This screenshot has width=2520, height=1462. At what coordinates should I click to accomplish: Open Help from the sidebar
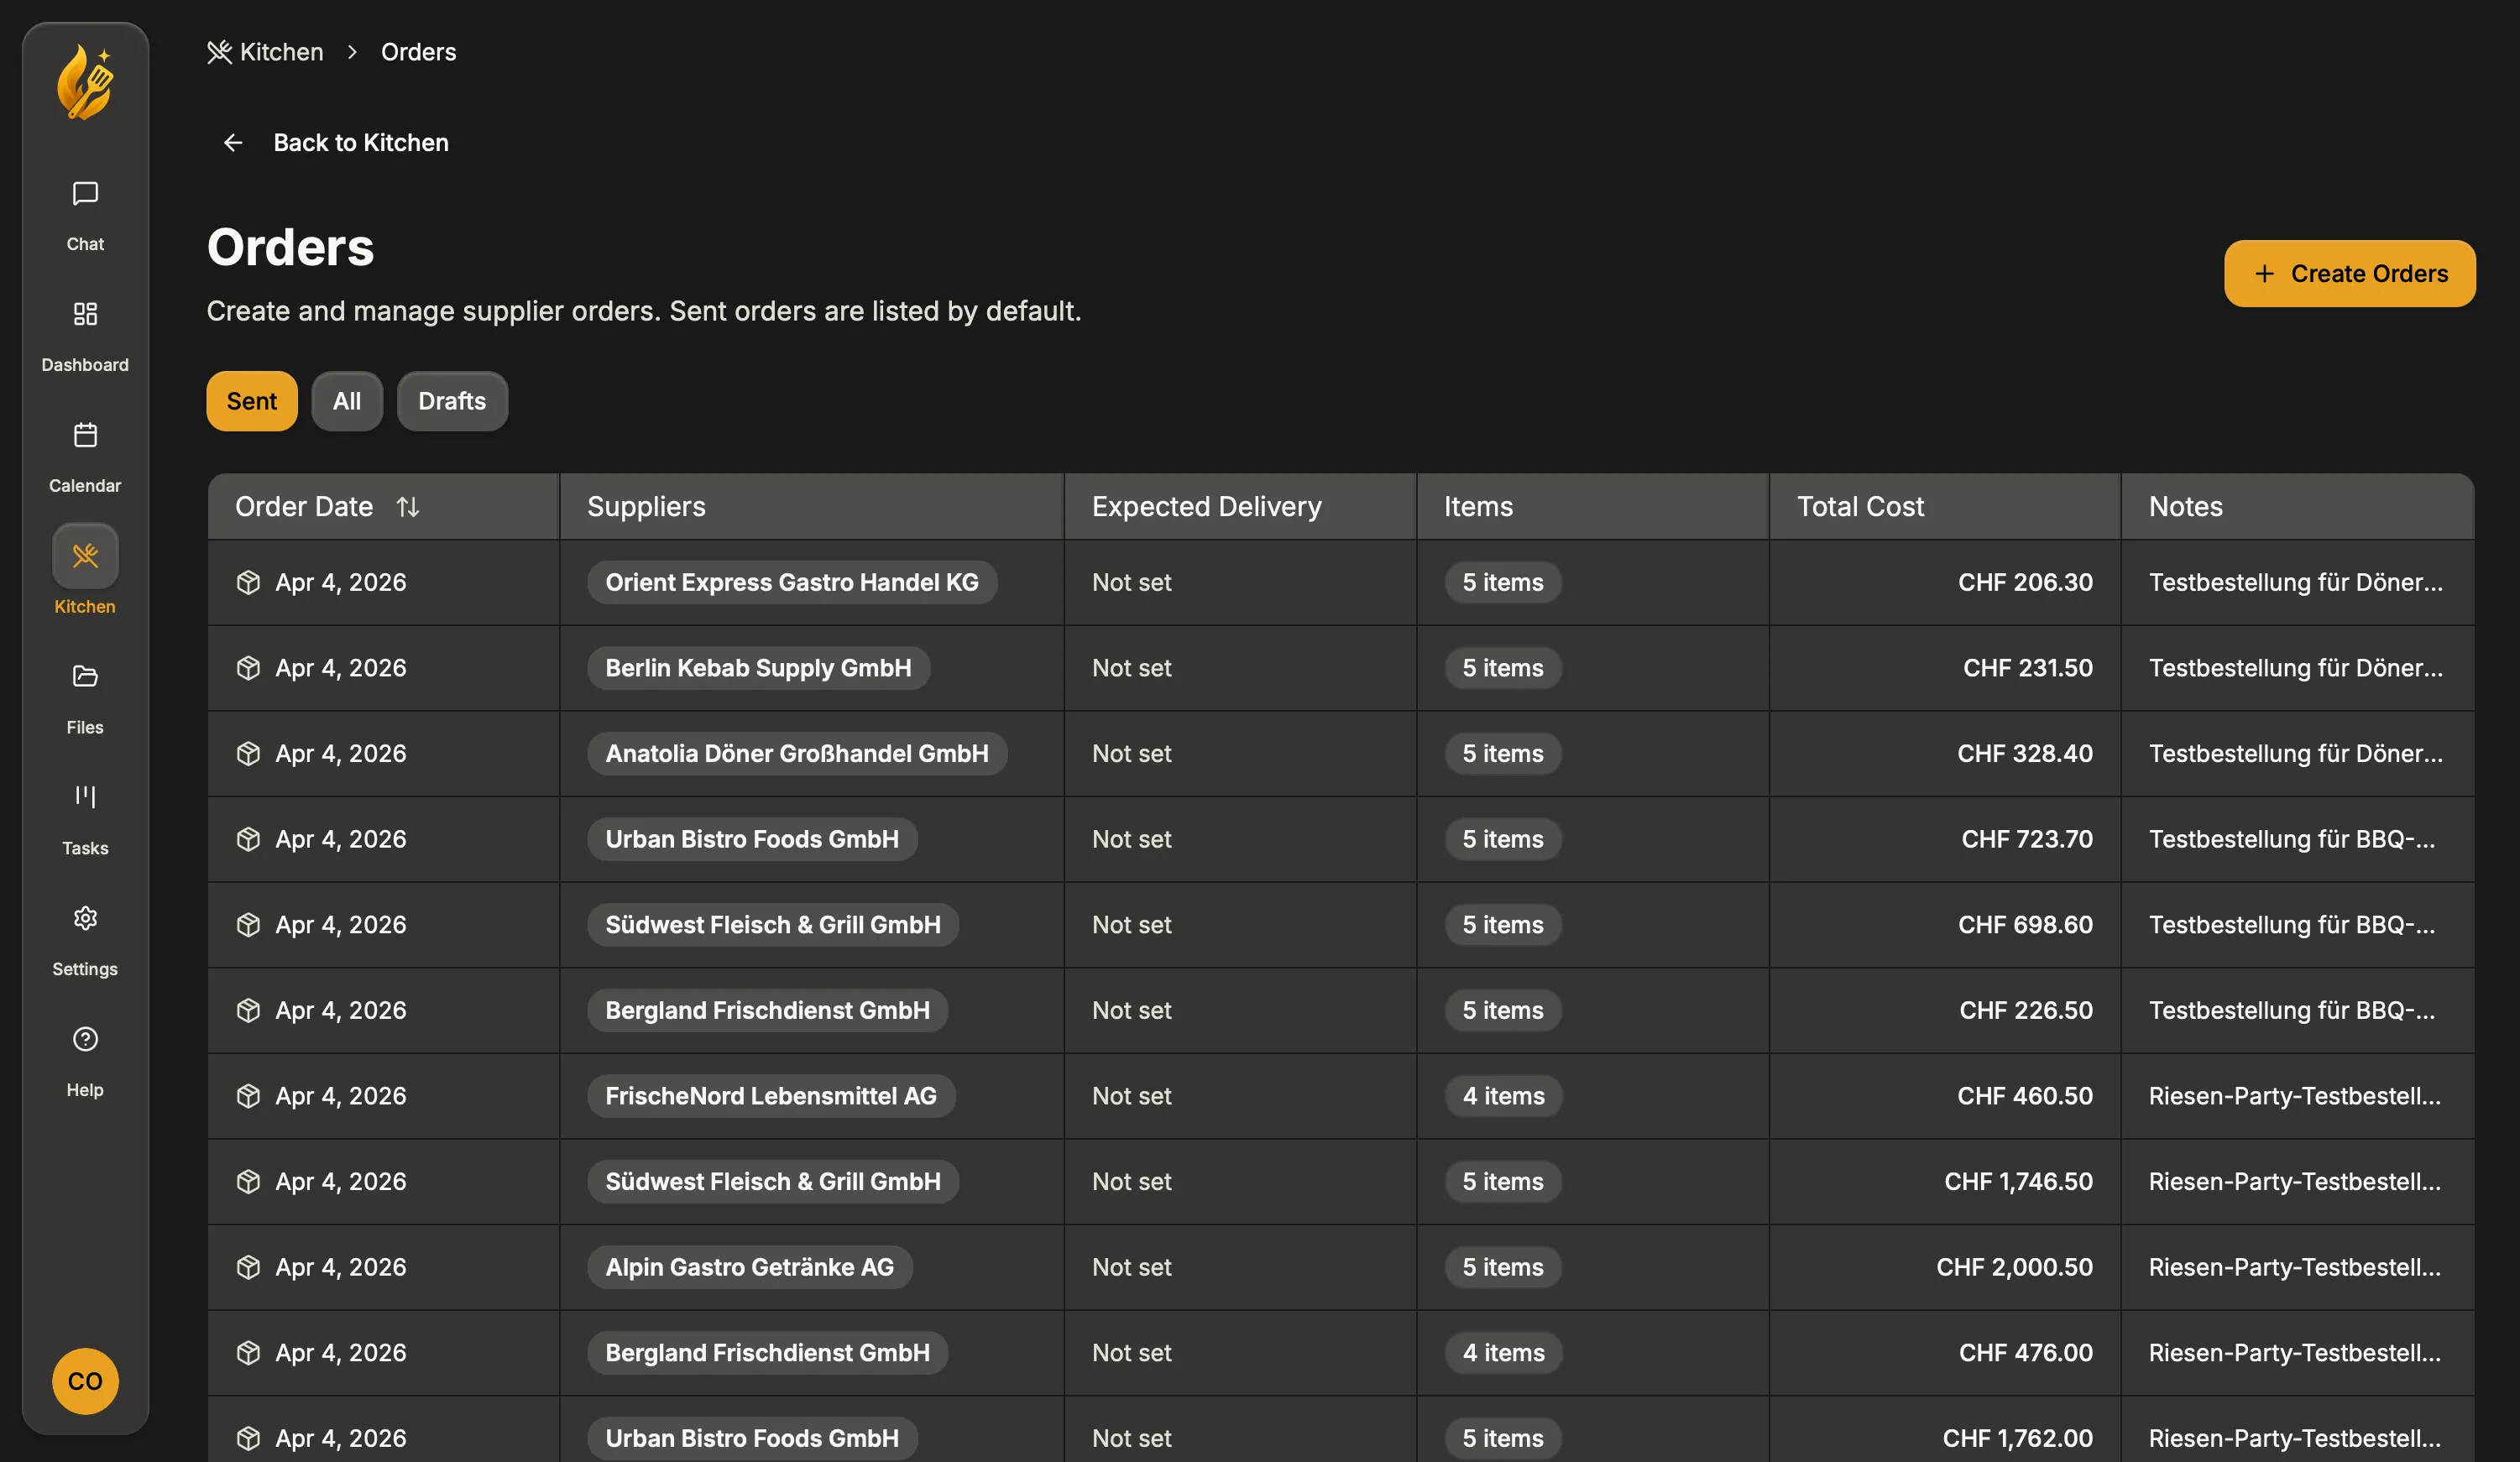click(85, 1061)
